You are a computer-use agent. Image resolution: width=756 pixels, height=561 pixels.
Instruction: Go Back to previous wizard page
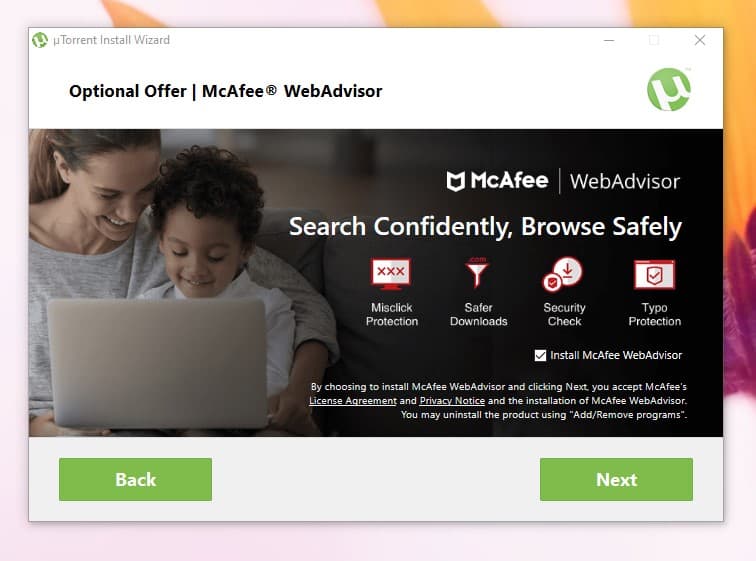click(x=135, y=480)
